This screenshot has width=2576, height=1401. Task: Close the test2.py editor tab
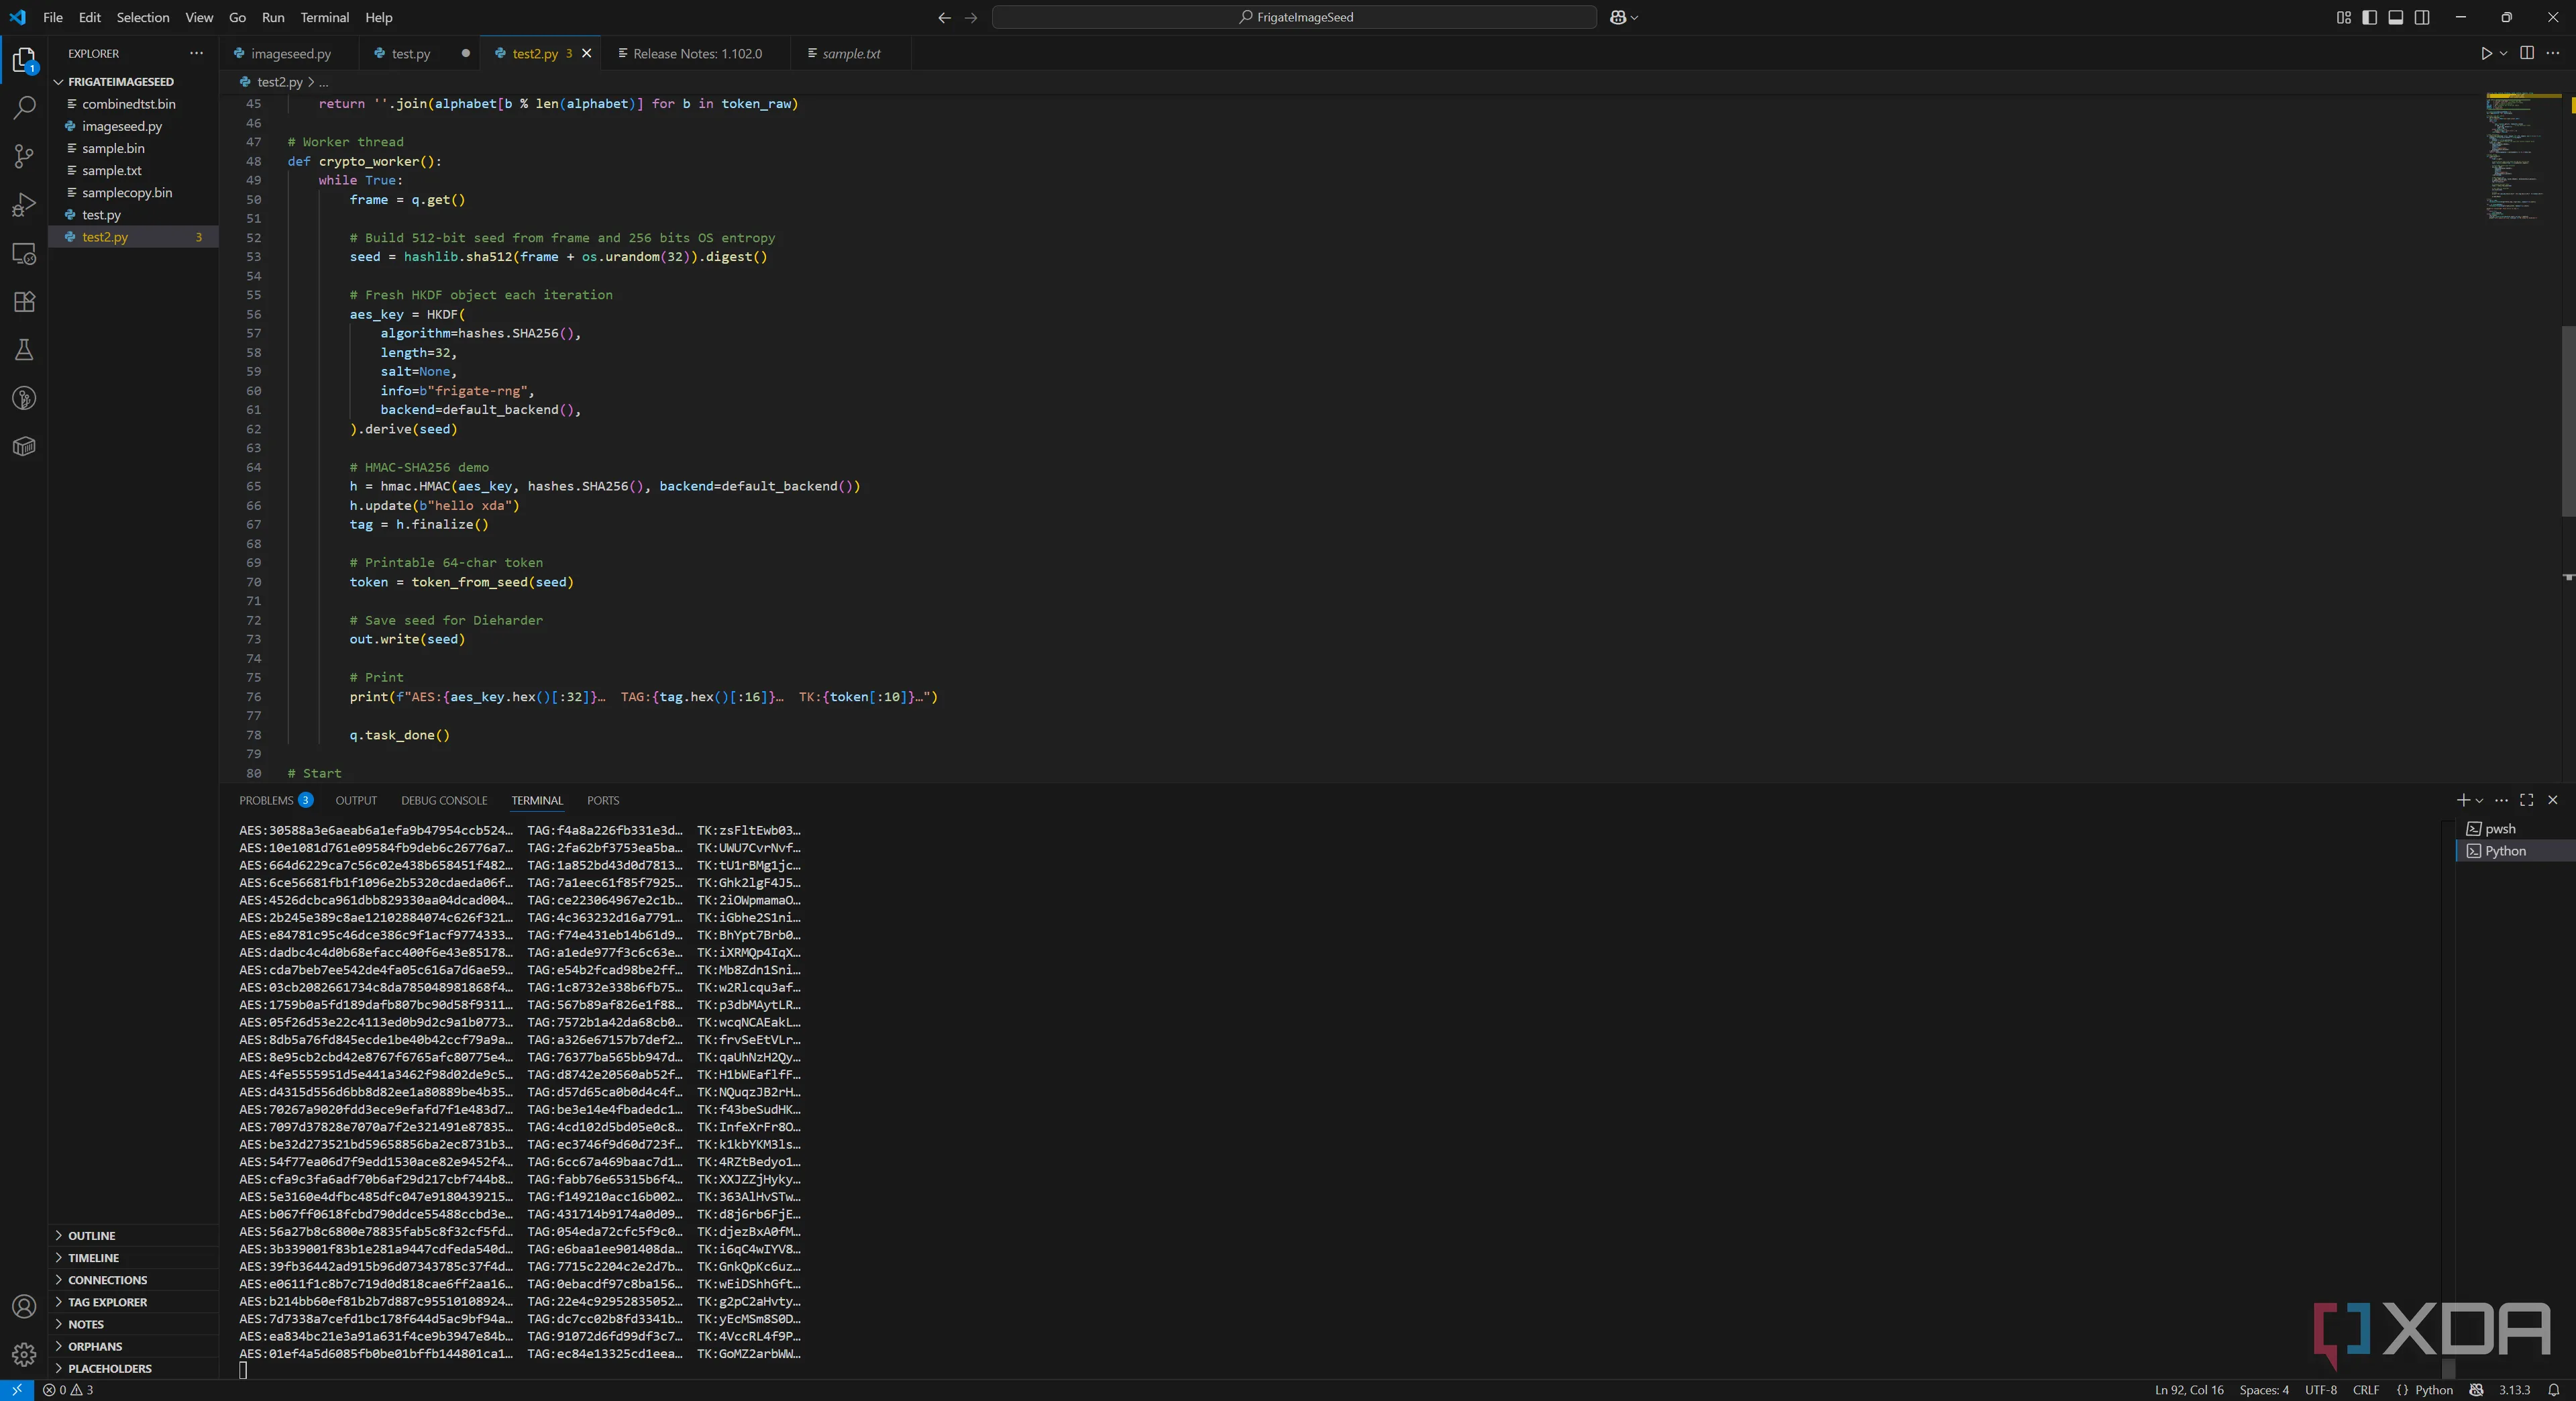(587, 53)
